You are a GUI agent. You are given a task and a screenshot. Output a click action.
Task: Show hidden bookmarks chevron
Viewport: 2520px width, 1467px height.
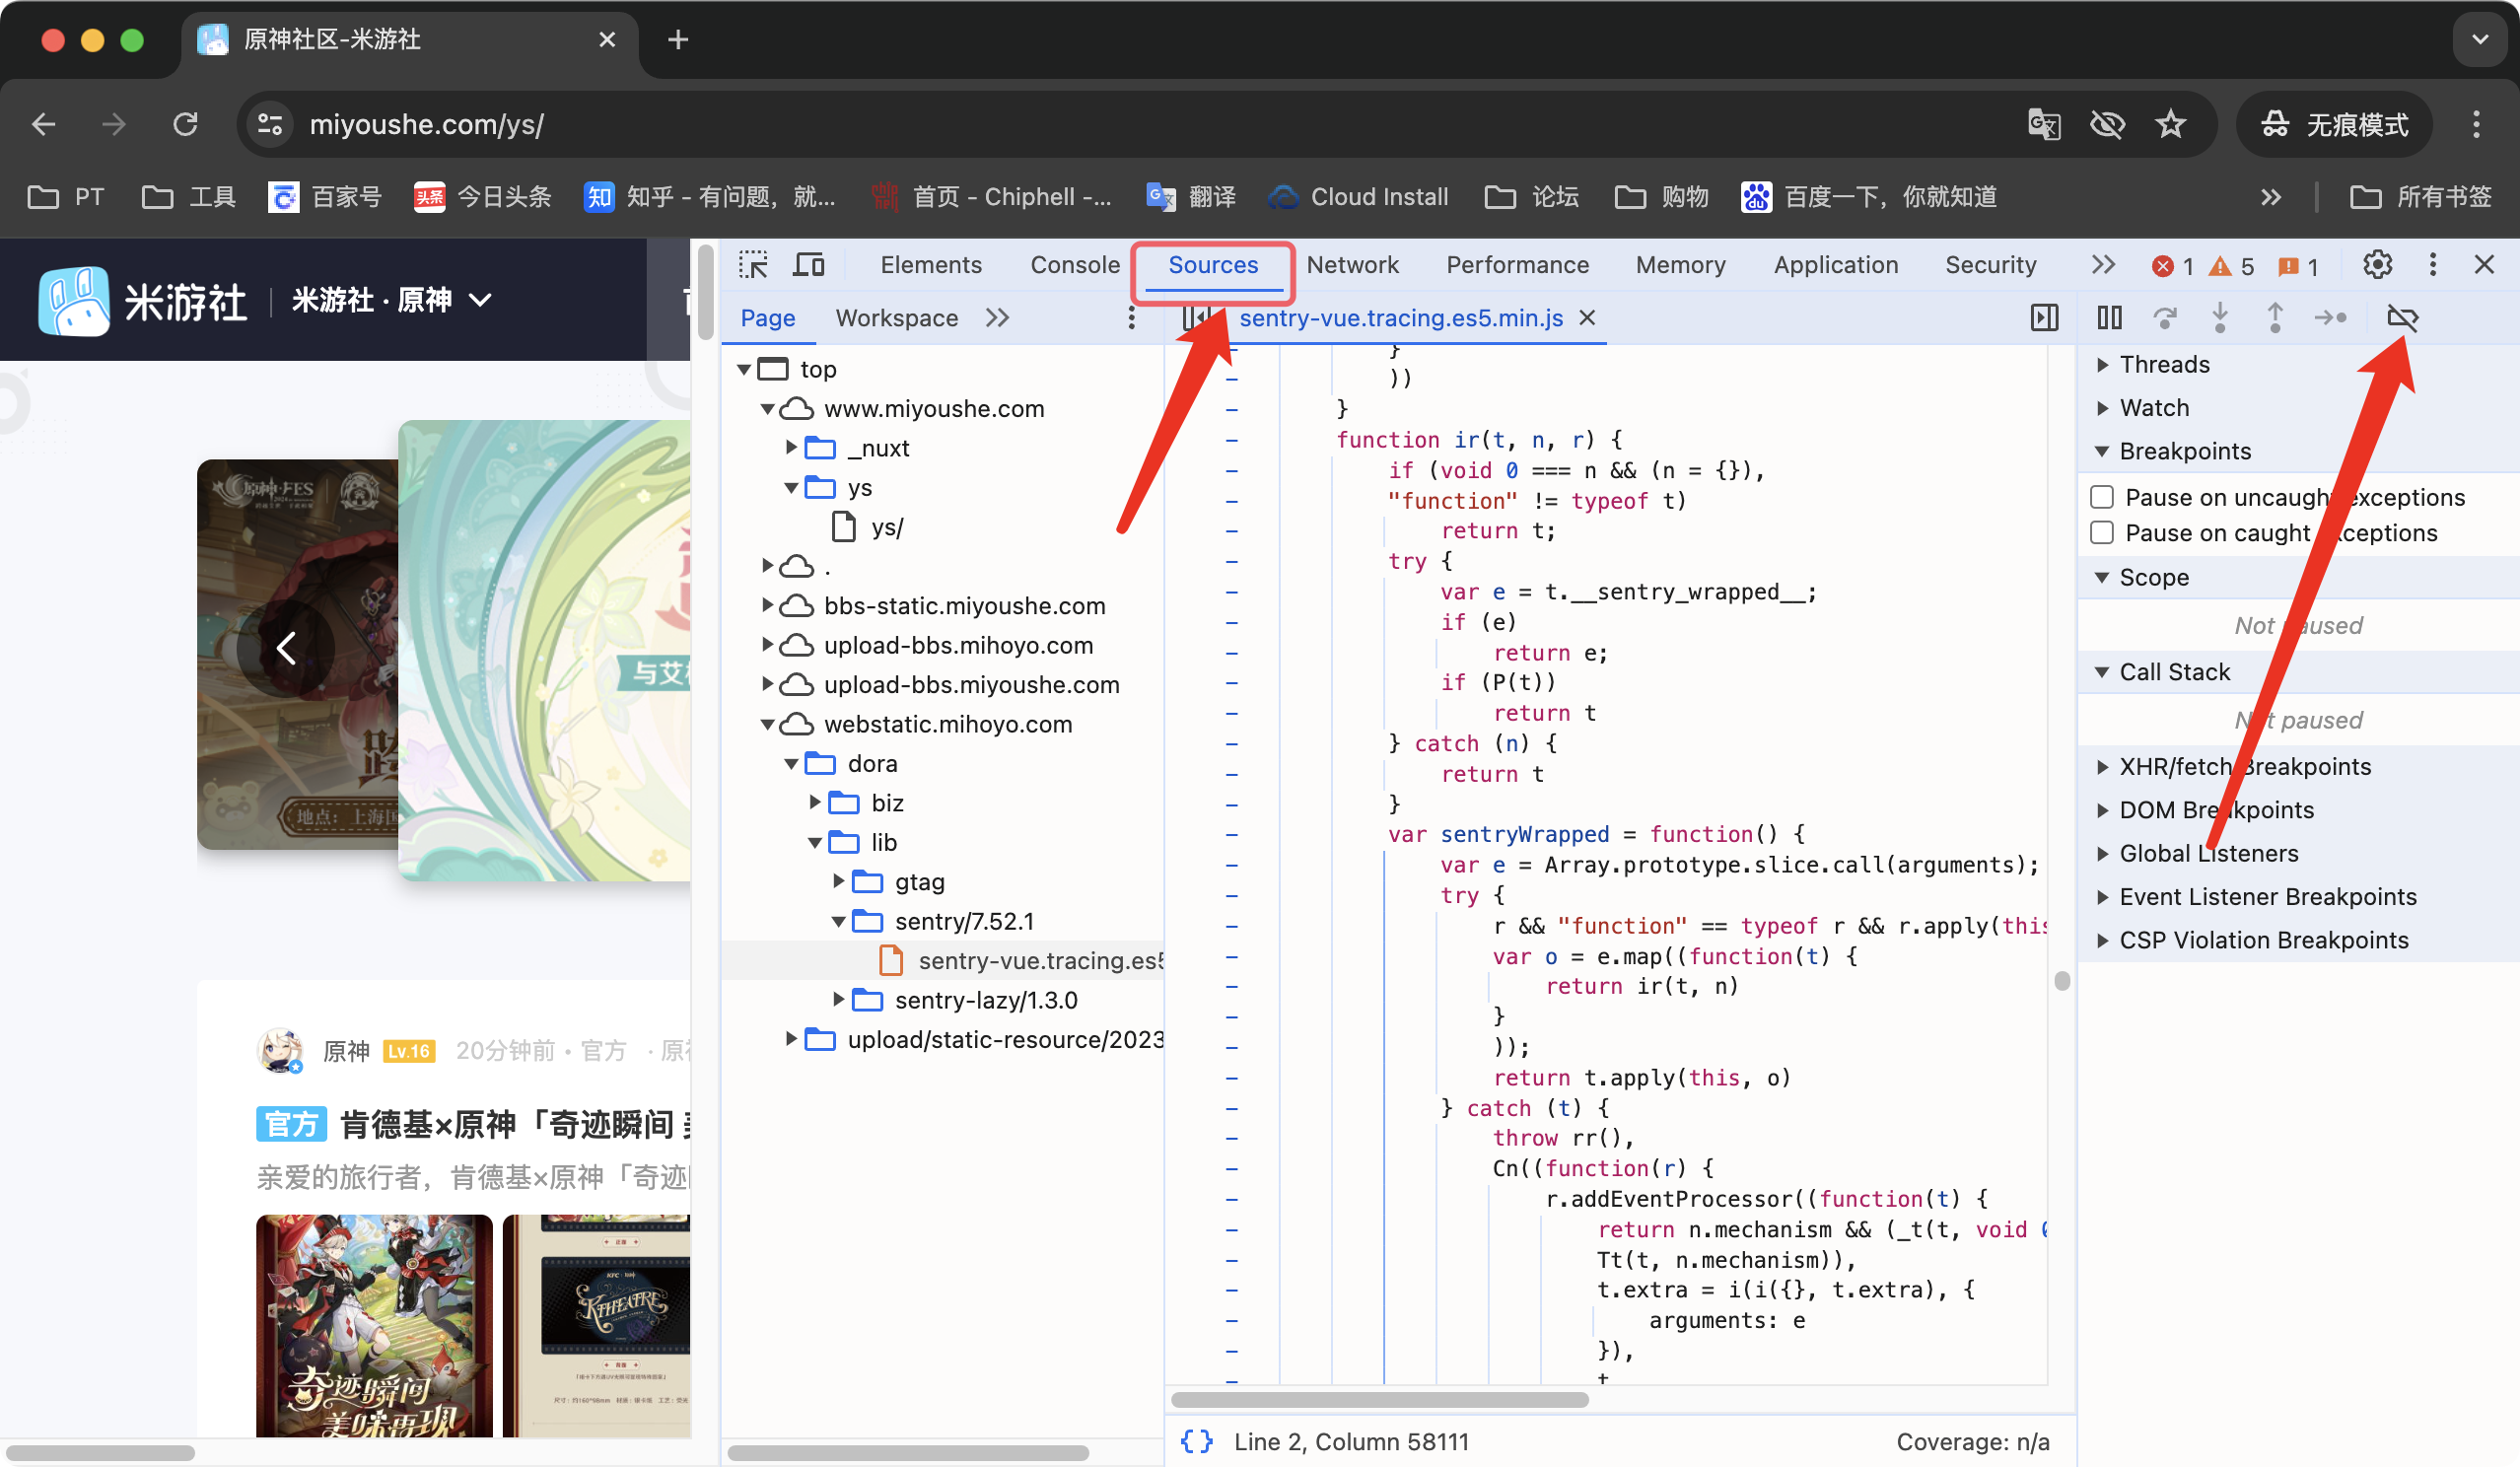coord(2270,197)
